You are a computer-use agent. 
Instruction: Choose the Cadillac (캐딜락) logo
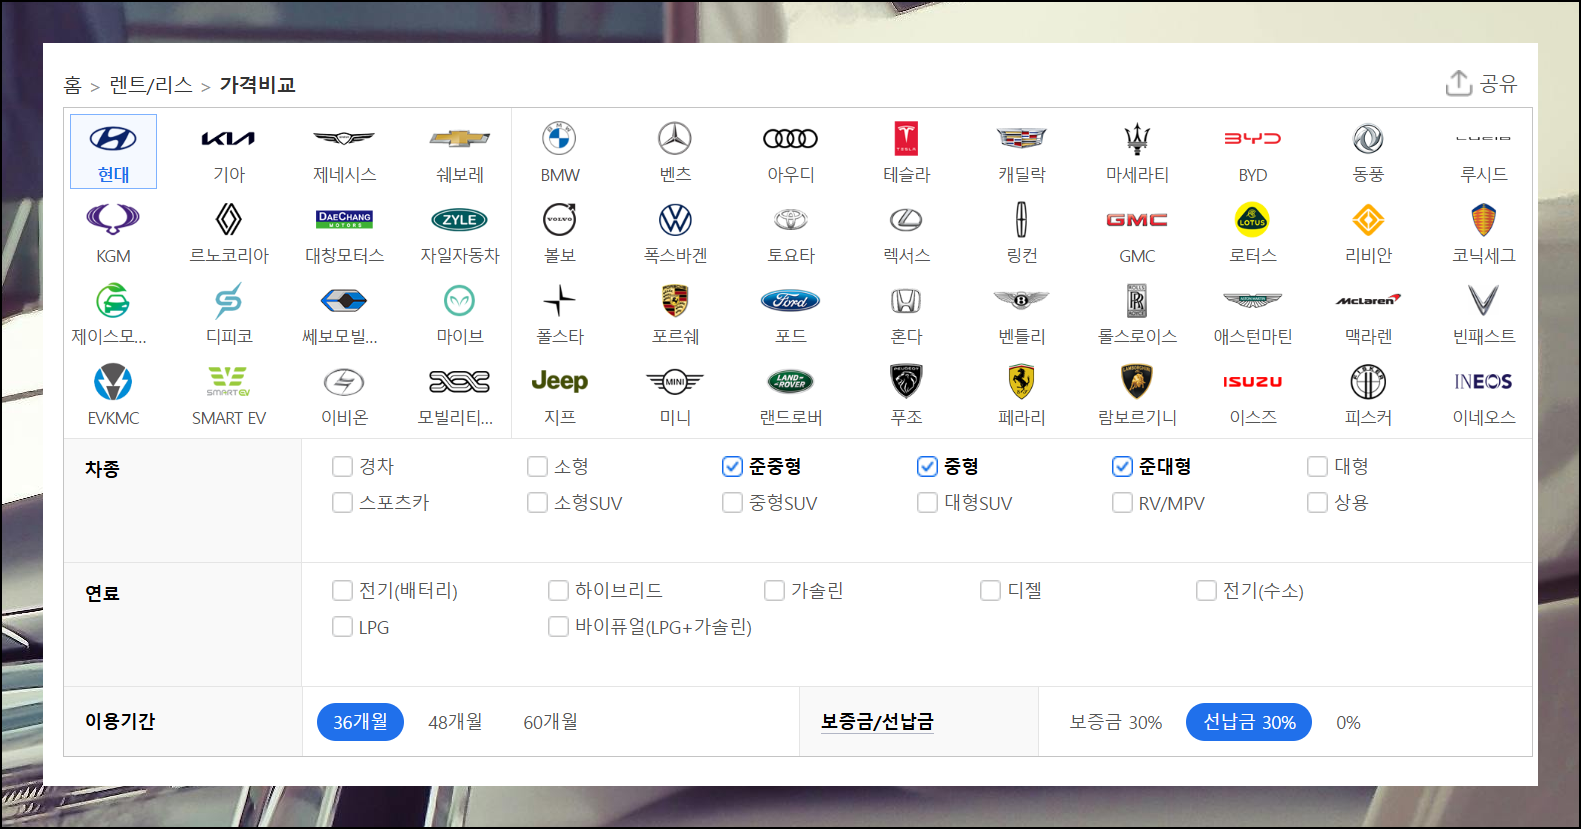[1022, 138]
